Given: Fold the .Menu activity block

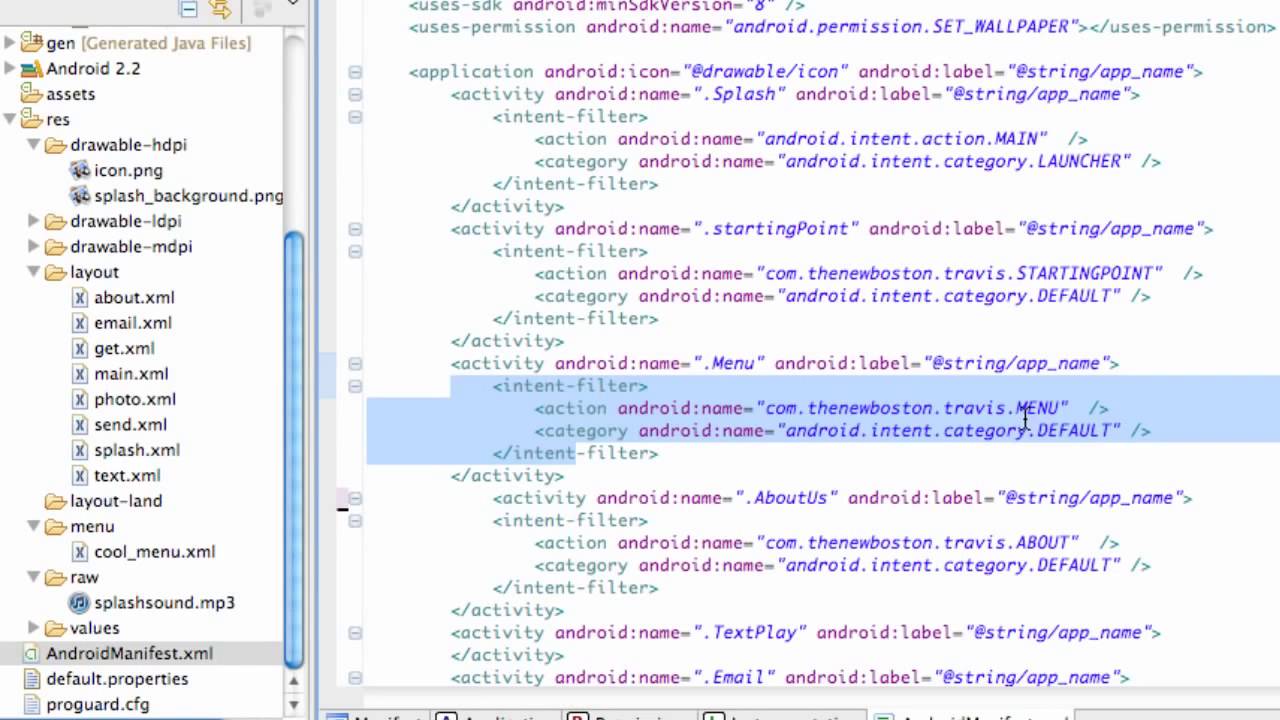Looking at the screenshot, I should coord(355,364).
